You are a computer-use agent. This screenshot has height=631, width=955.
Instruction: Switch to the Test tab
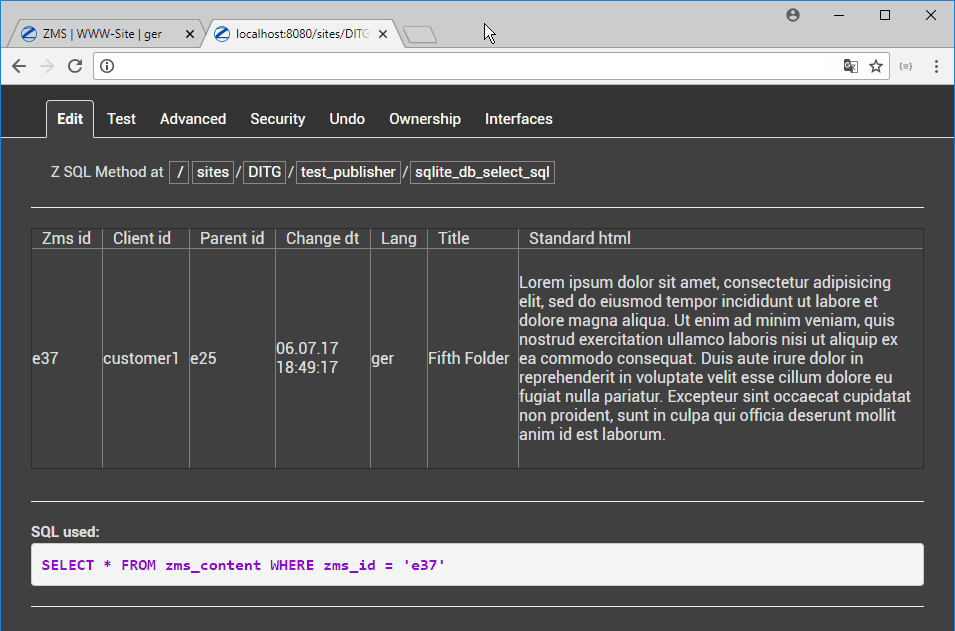pos(121,119)
